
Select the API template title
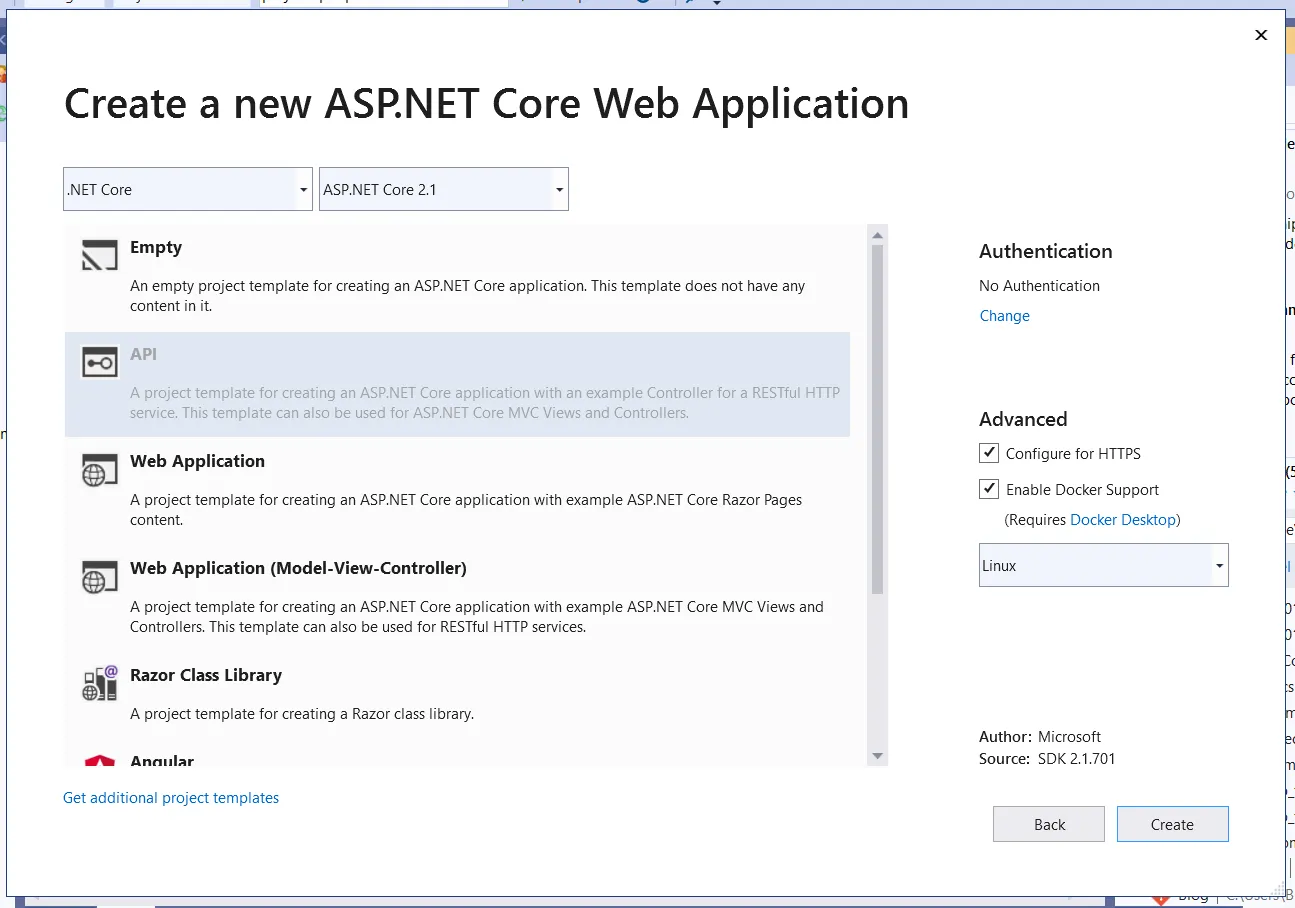[143, 354]
